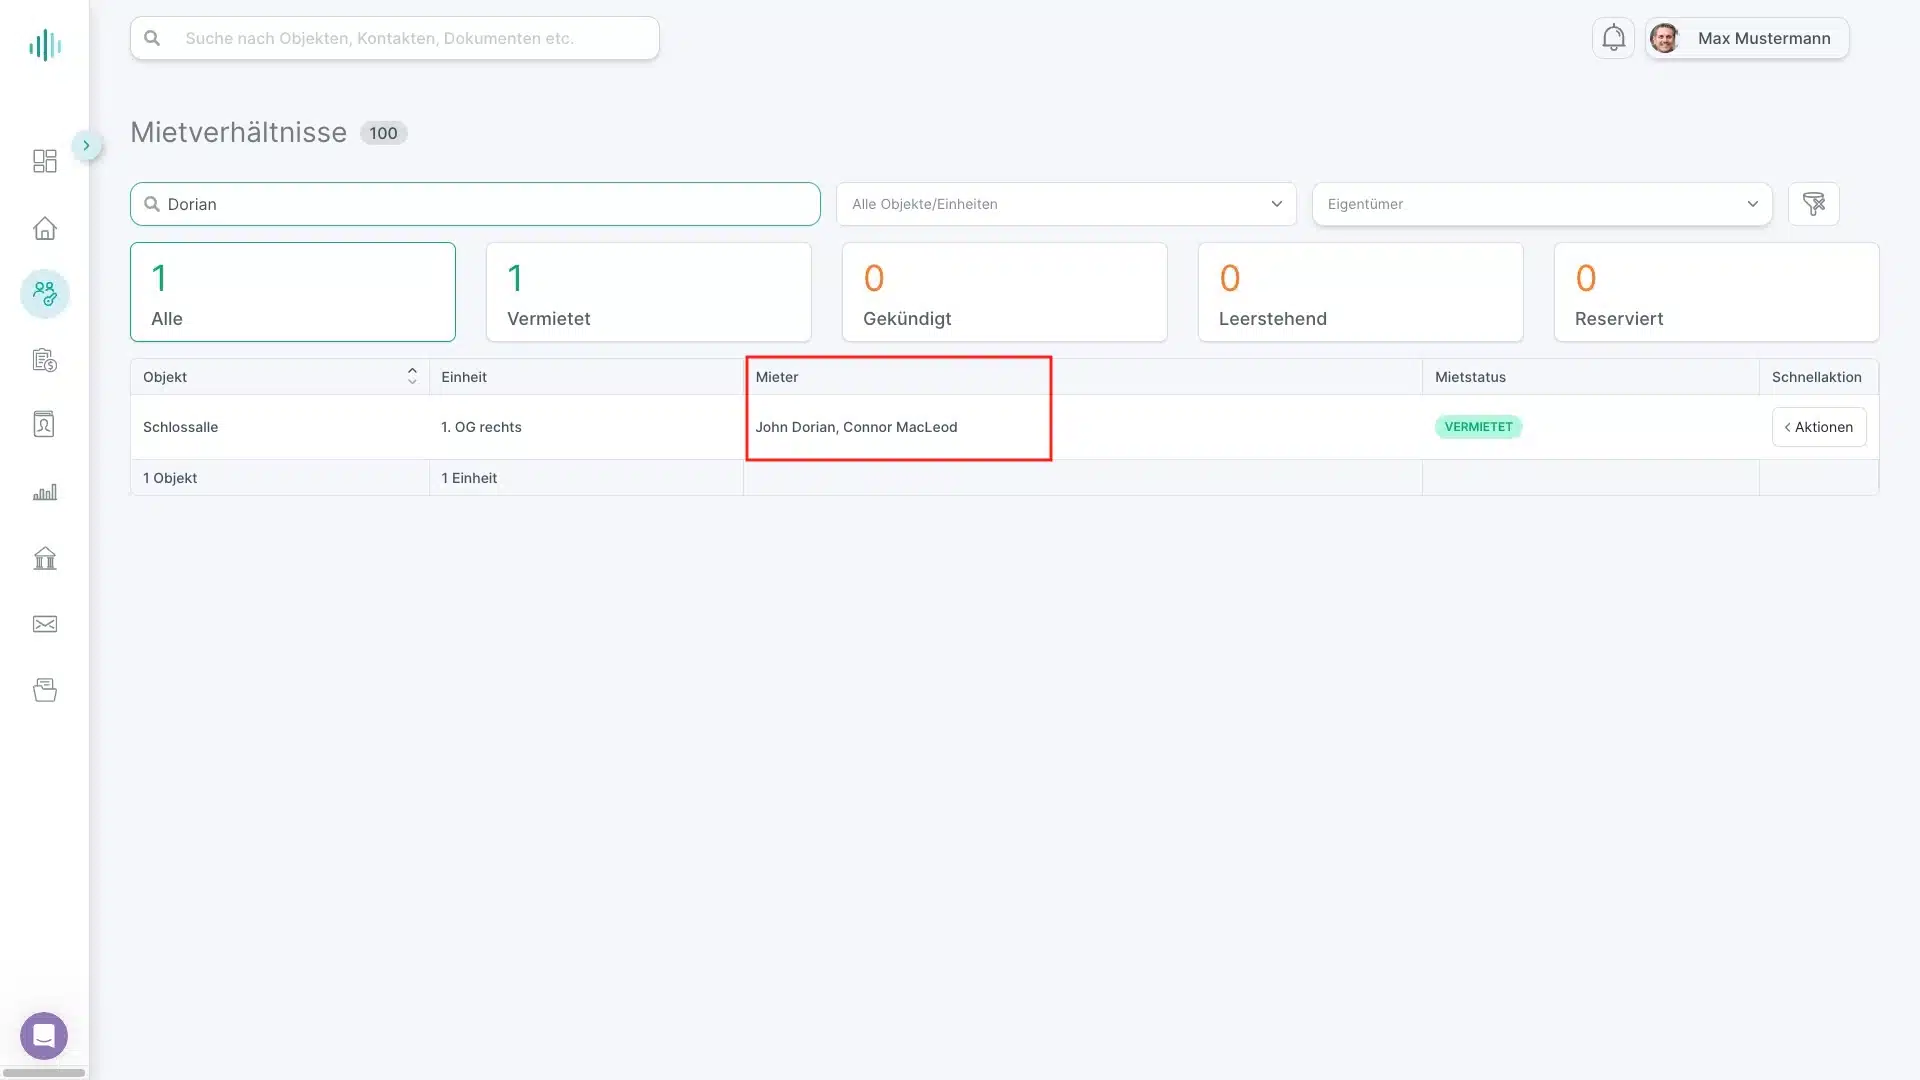Screen dimensions: 1920x1080
Task: Click the Mietverhältnisse page heading
Action: tap(238, 132)
